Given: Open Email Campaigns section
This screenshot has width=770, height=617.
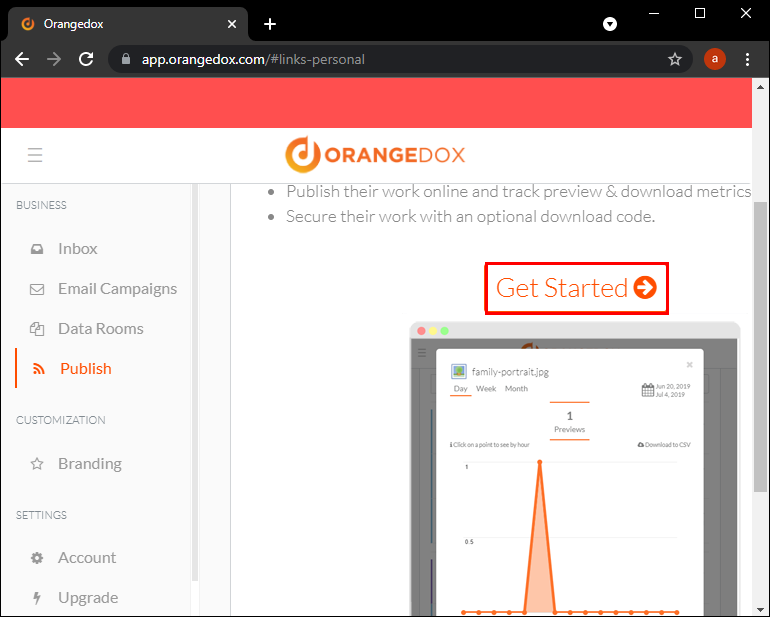Looking at the screenshot, I should coord(117,289).
